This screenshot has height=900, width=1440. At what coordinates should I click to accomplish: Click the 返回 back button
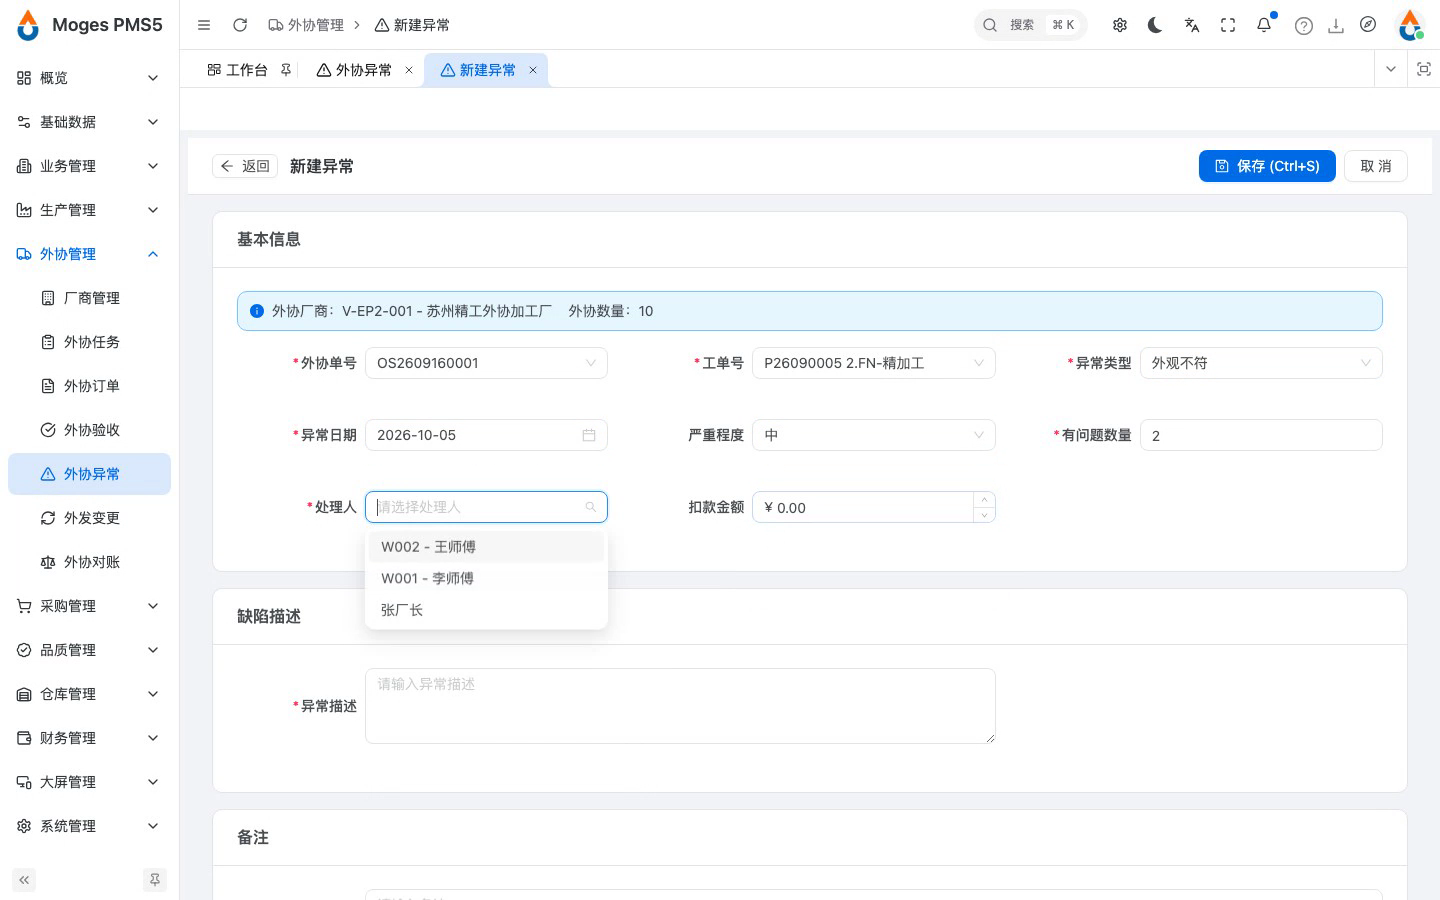[x=245, y=166]
